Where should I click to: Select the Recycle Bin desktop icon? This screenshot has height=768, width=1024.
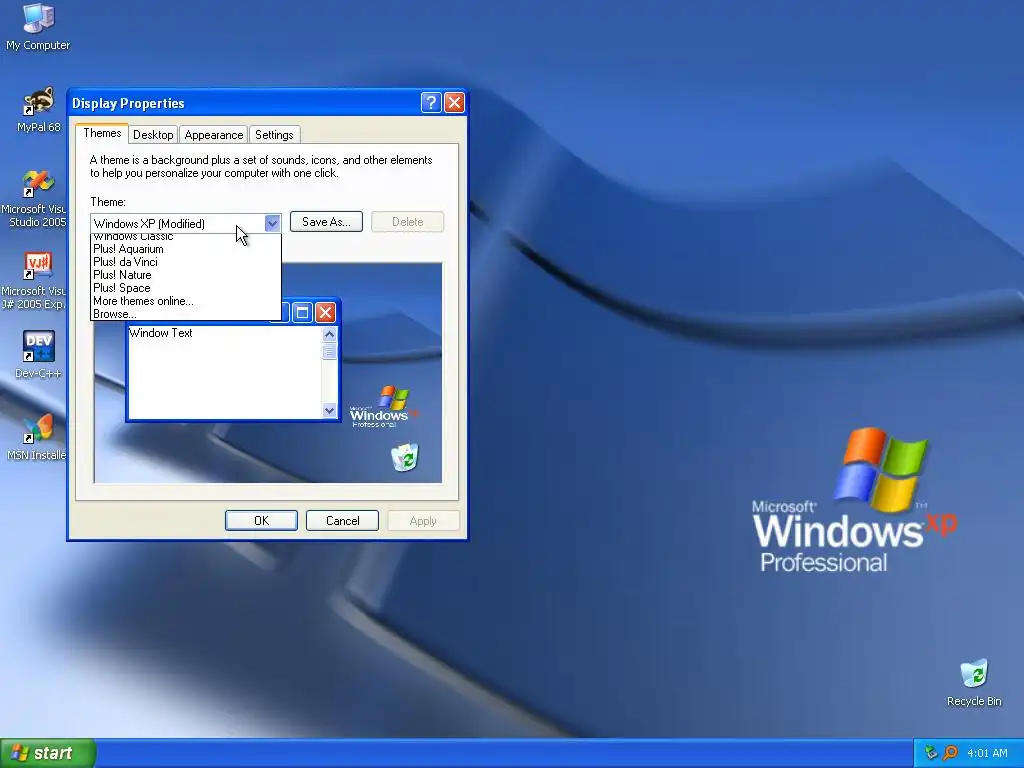click(x=974, y=682)
